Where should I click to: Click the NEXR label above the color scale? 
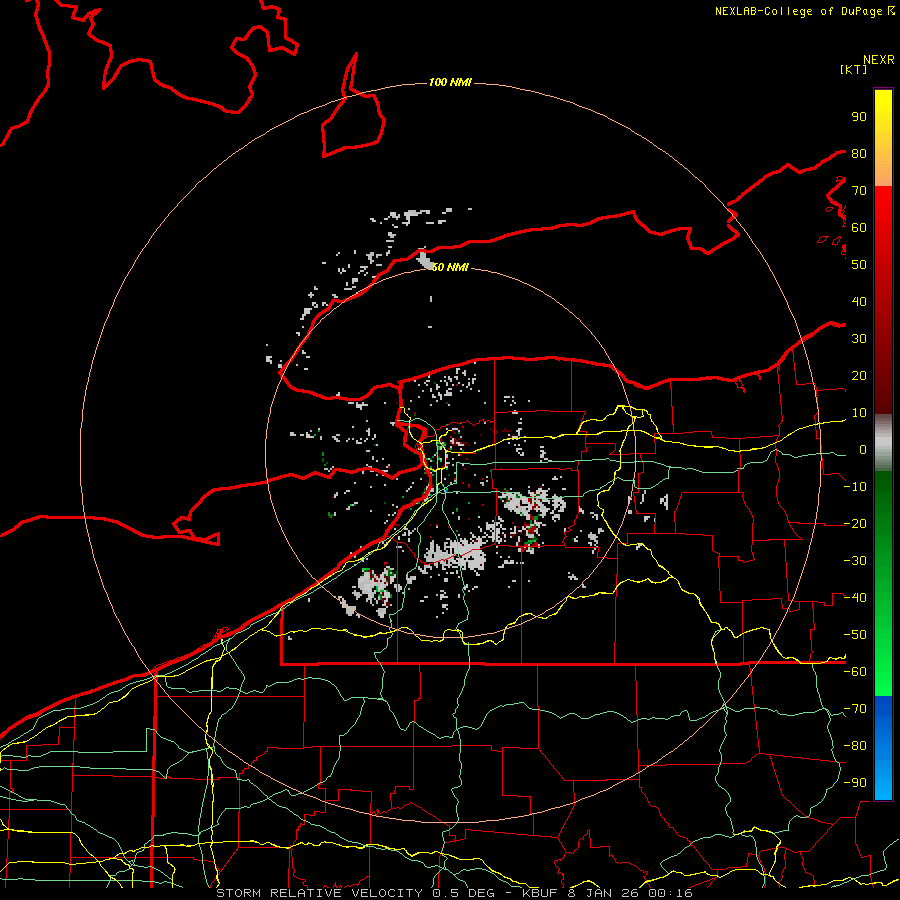pyautogui.click(x=879, y=60)
